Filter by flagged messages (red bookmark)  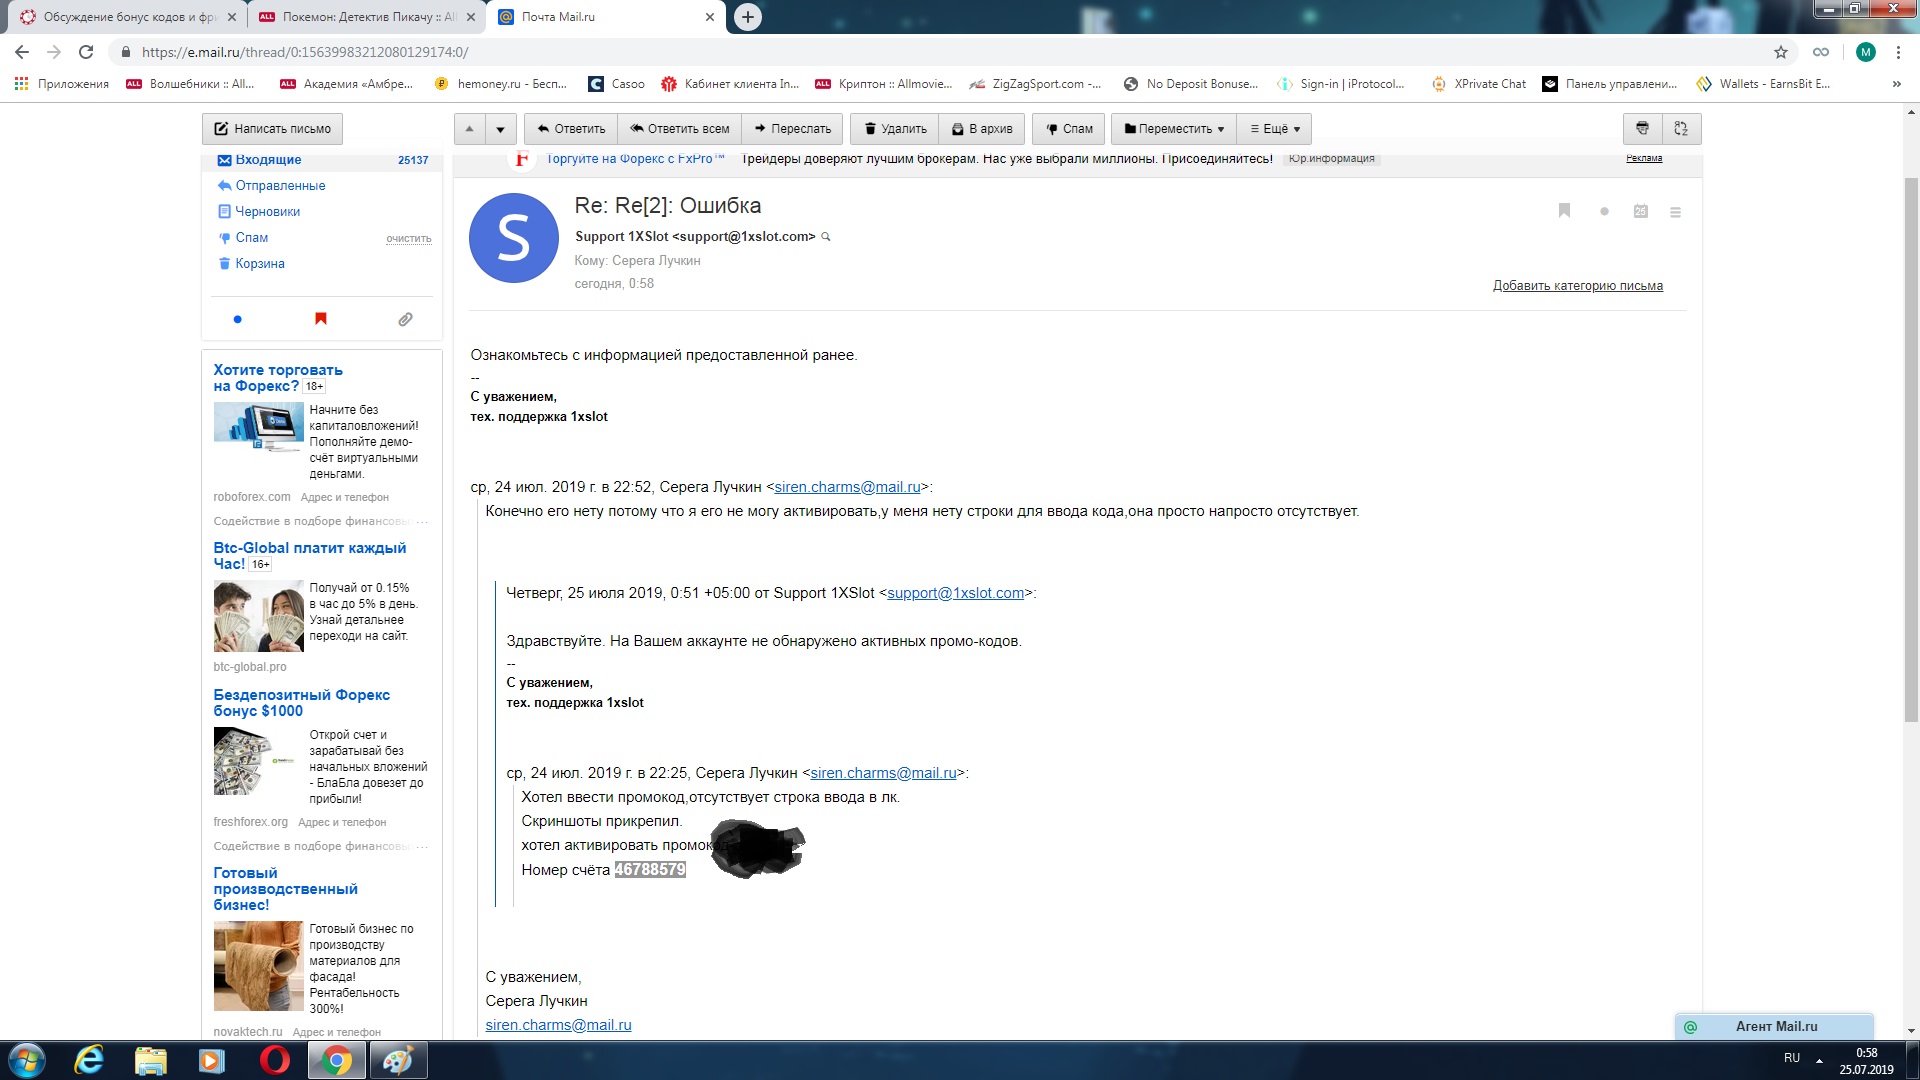[321, 319]
